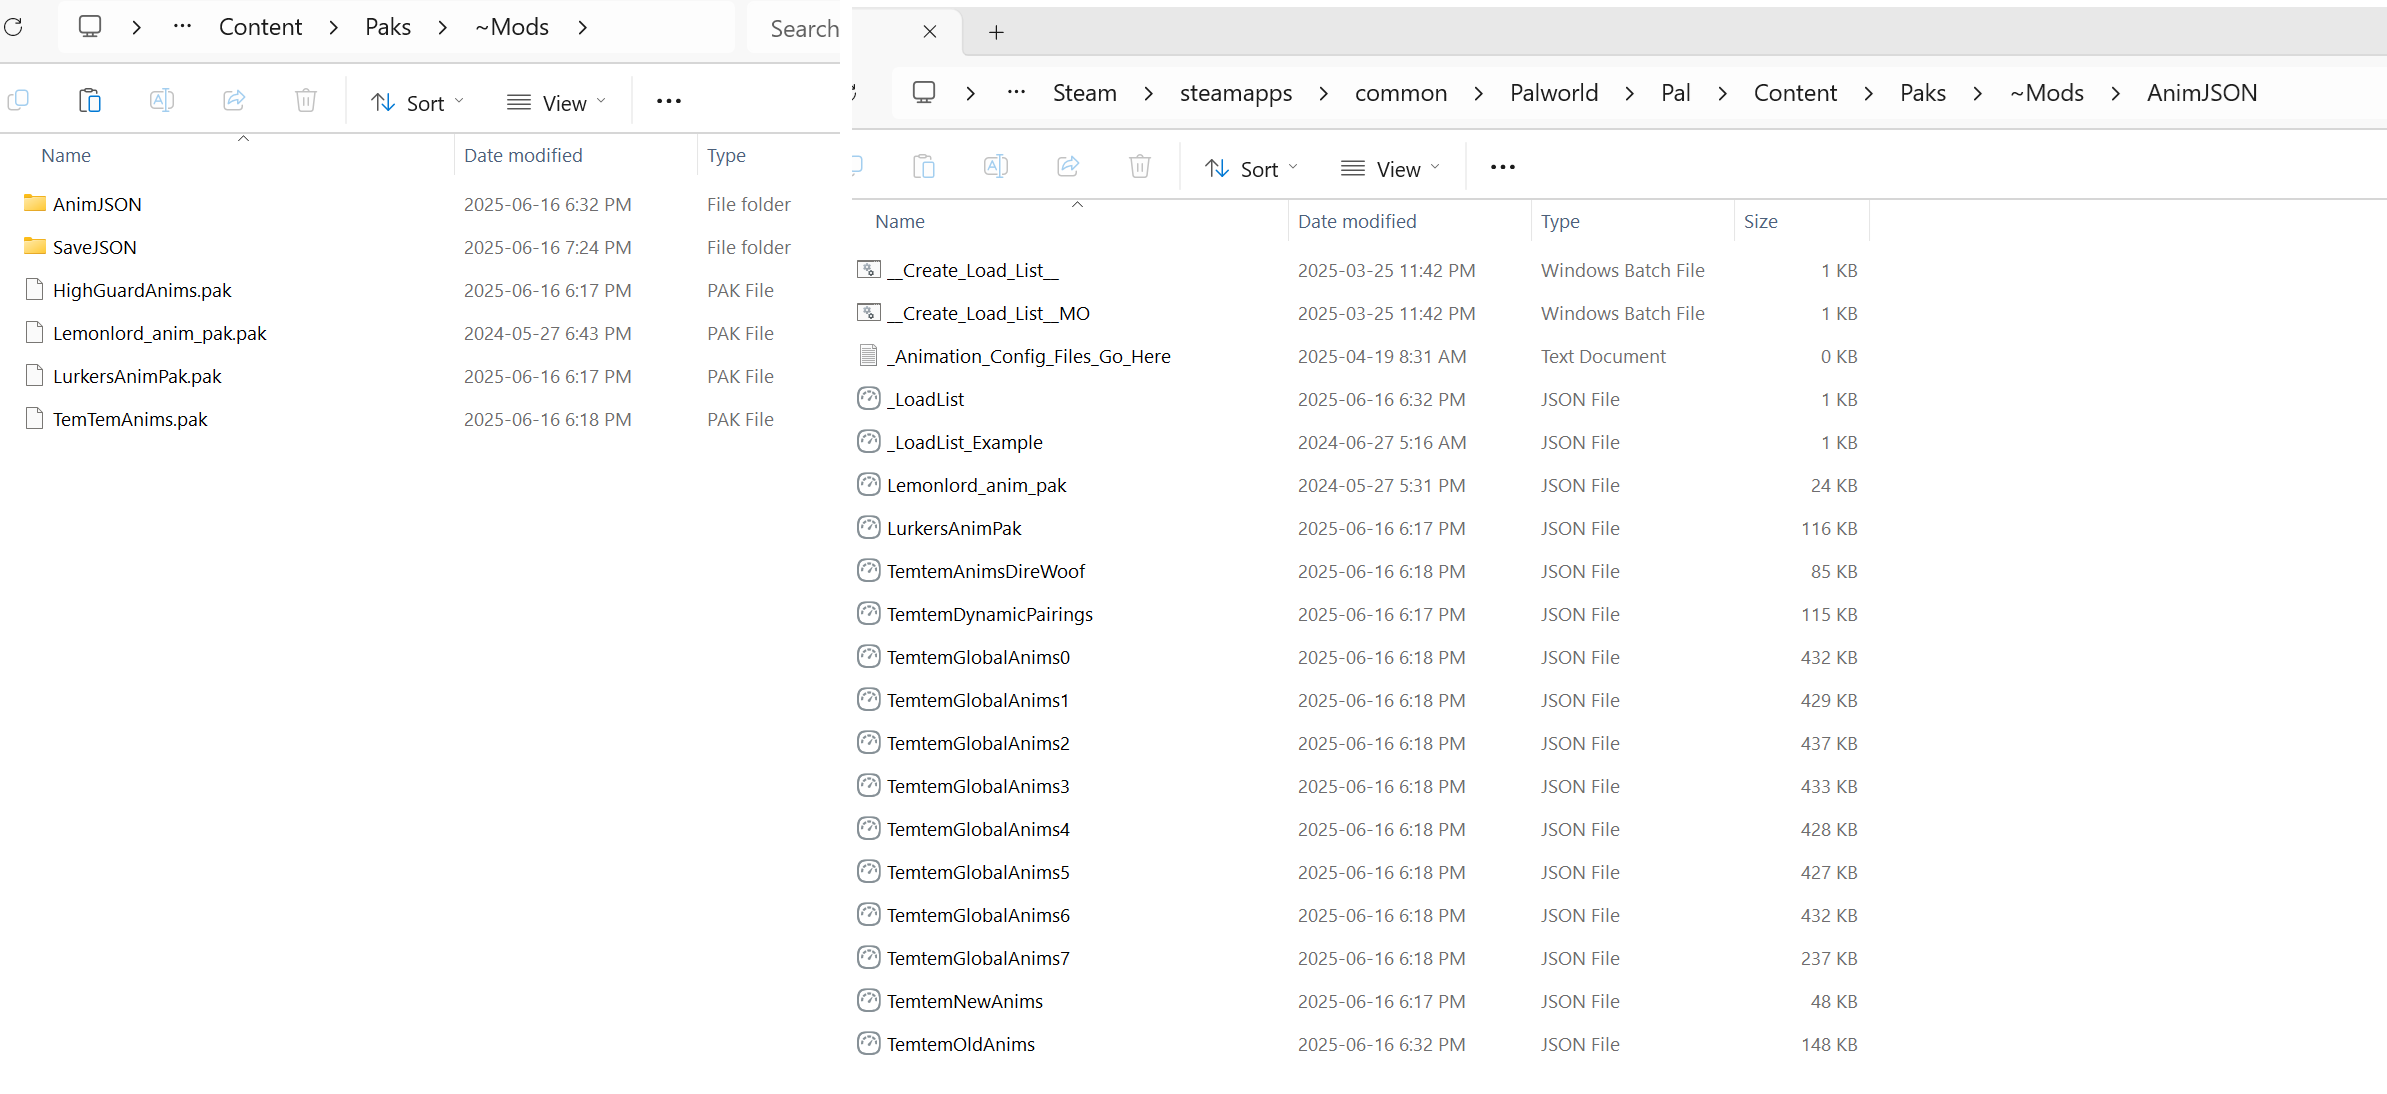
Task: Expand hidden path ellipsis in left address bar
Action: click(182, 27)
